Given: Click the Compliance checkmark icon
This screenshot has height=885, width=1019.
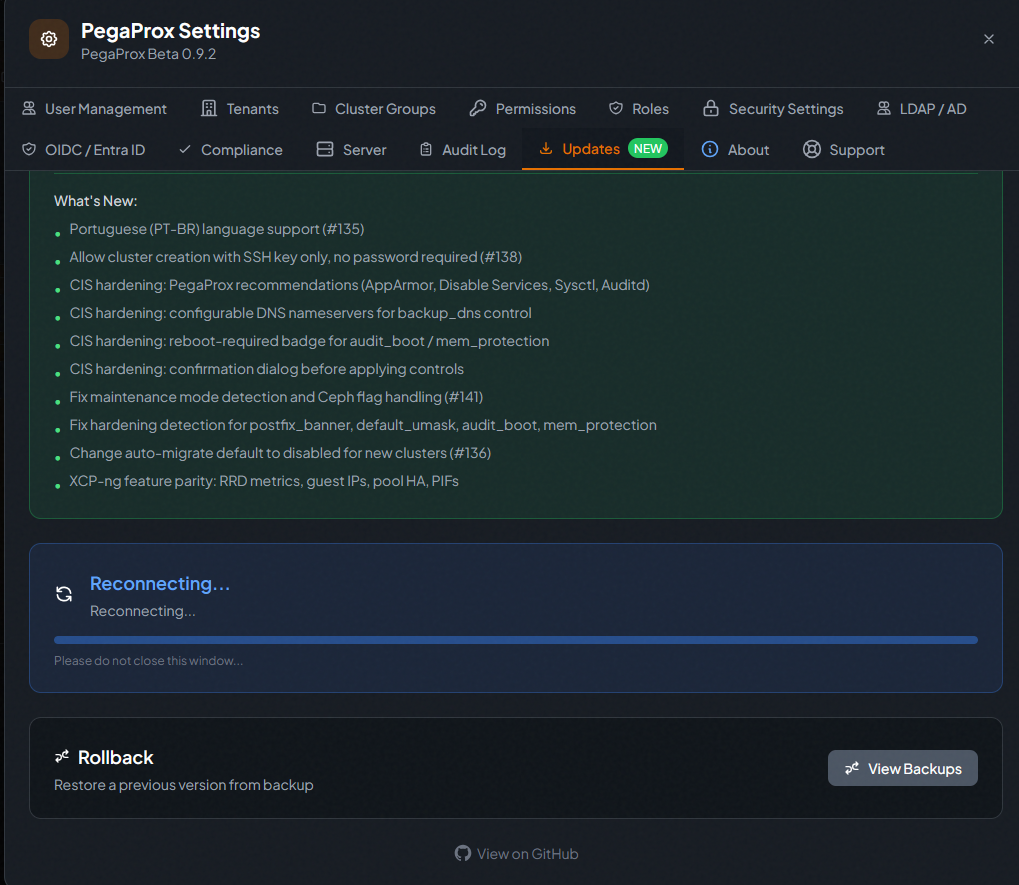Looking at the screenshot, I should (185, 149).
